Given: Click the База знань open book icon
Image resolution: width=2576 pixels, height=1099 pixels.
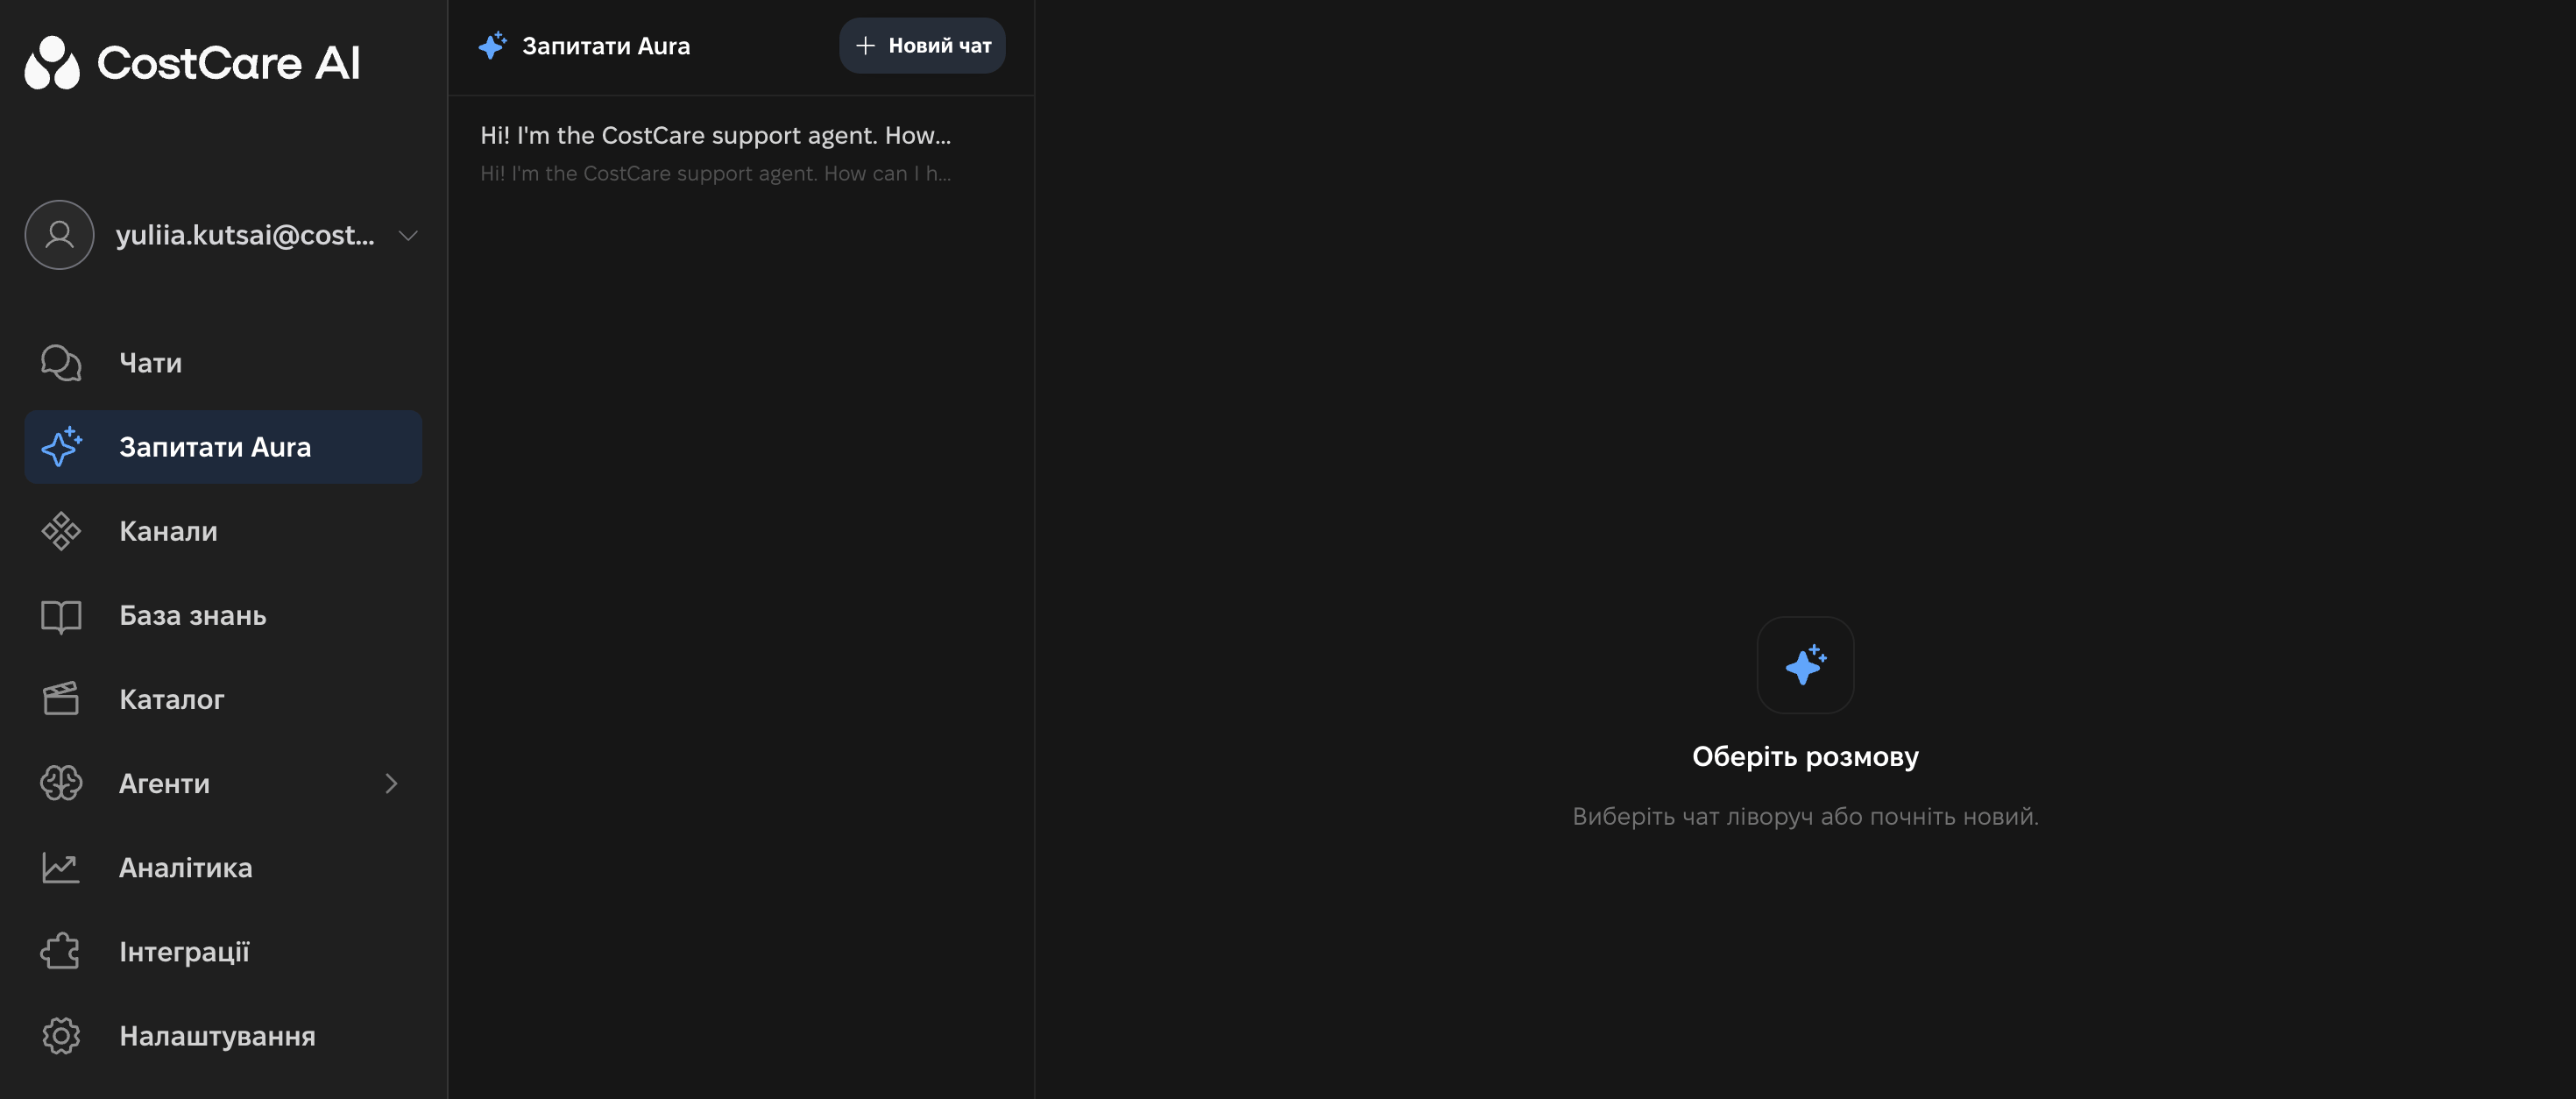Looking at the screenshot, I should pos(61,616).
